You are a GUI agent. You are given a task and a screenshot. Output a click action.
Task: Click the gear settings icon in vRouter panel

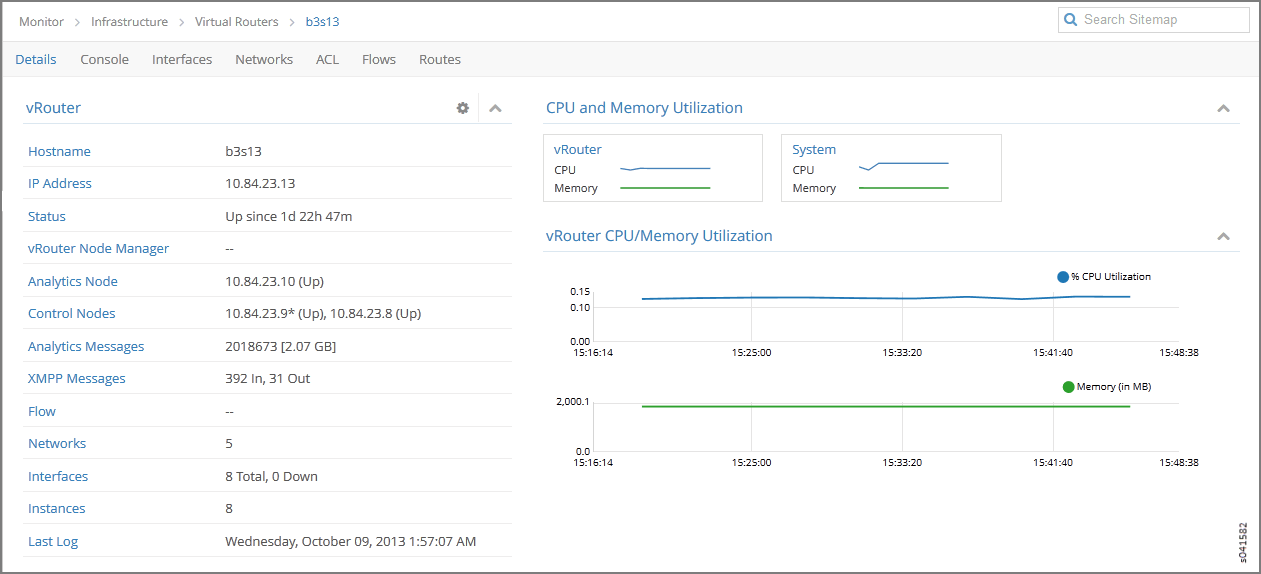463,108
